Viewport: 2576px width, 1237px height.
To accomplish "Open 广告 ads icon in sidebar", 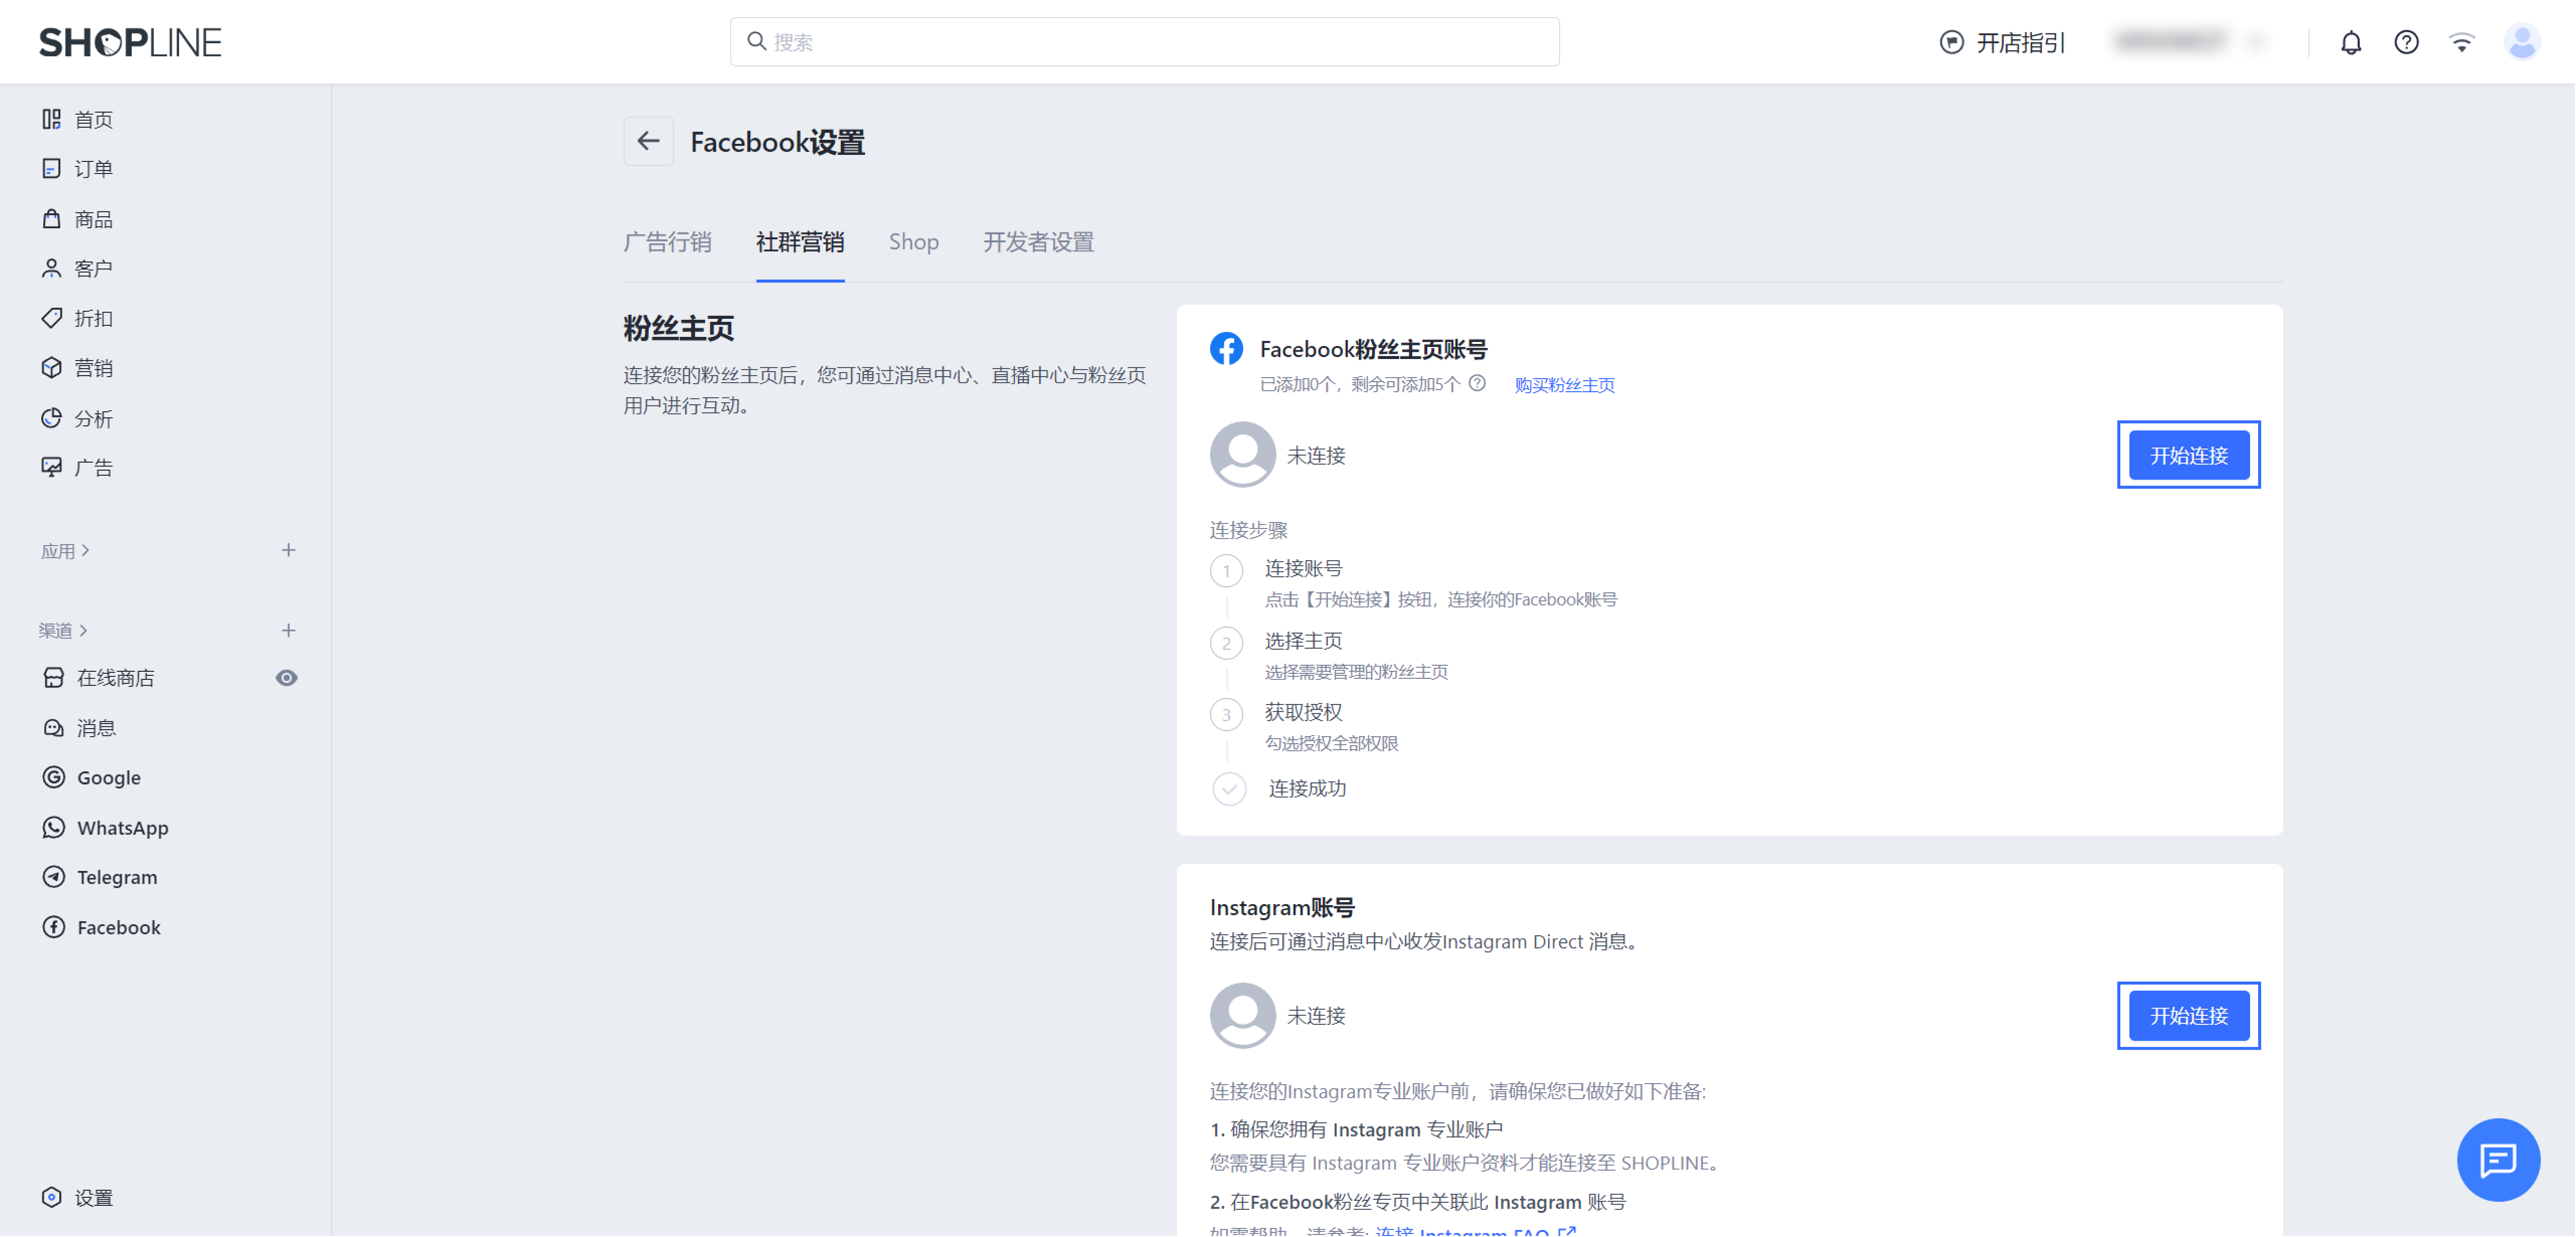I will 52,467.
